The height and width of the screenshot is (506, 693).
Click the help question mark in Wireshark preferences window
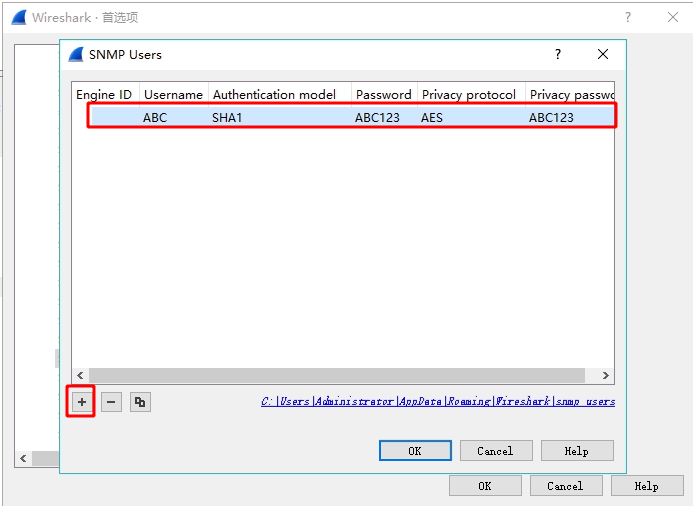pos(628,17)
